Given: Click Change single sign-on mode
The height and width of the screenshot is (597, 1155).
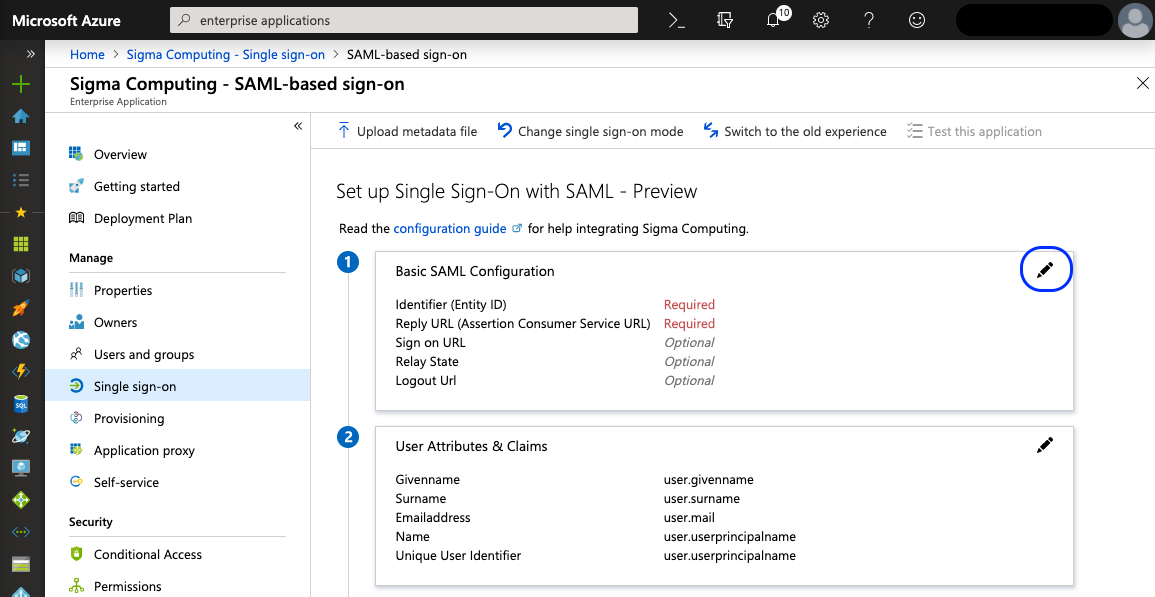Looking at the screenshot, I should [x=590, y=131].
